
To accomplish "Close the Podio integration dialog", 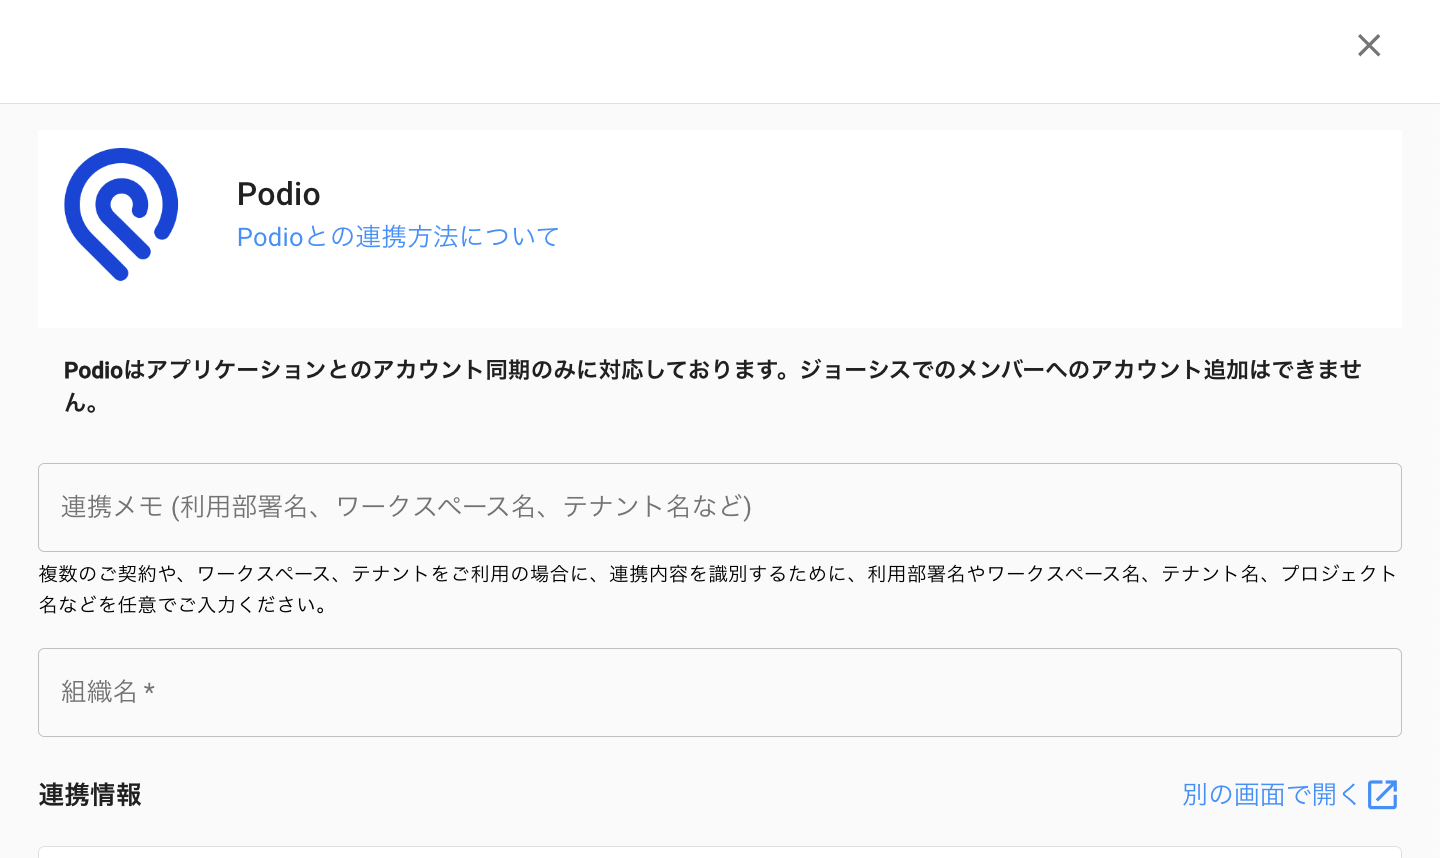I will tap(1369, 45).
